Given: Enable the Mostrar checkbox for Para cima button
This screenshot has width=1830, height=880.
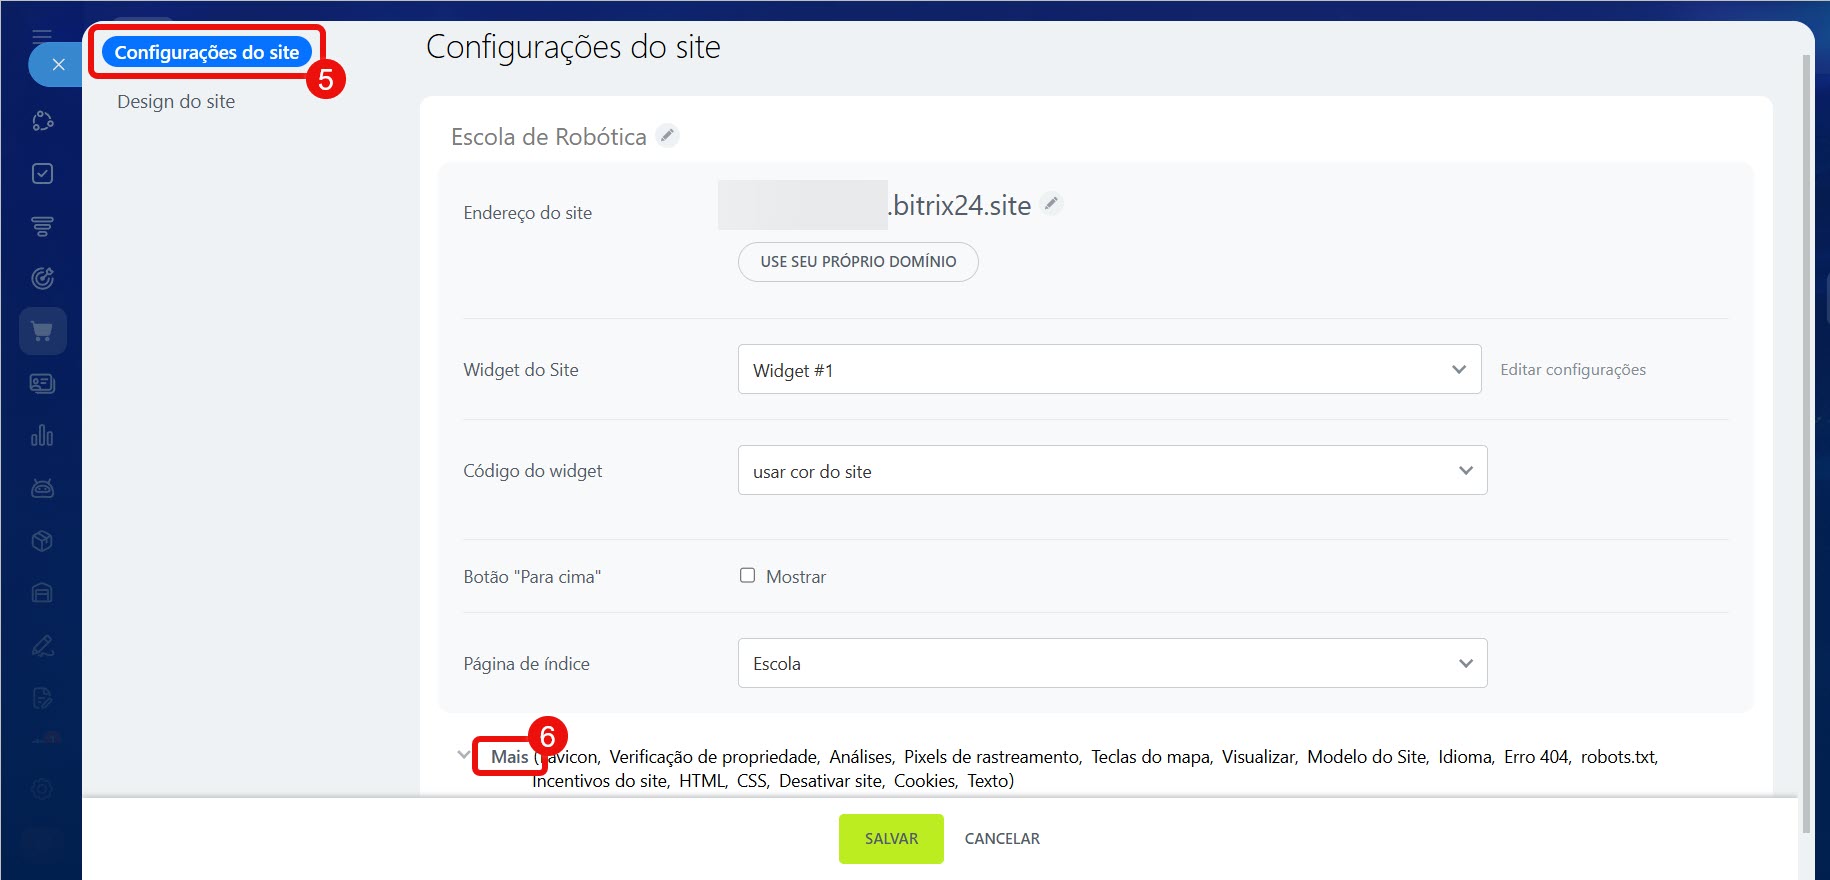Looking at the screenshot, I should pyautogui.click(x=747, y=575).
